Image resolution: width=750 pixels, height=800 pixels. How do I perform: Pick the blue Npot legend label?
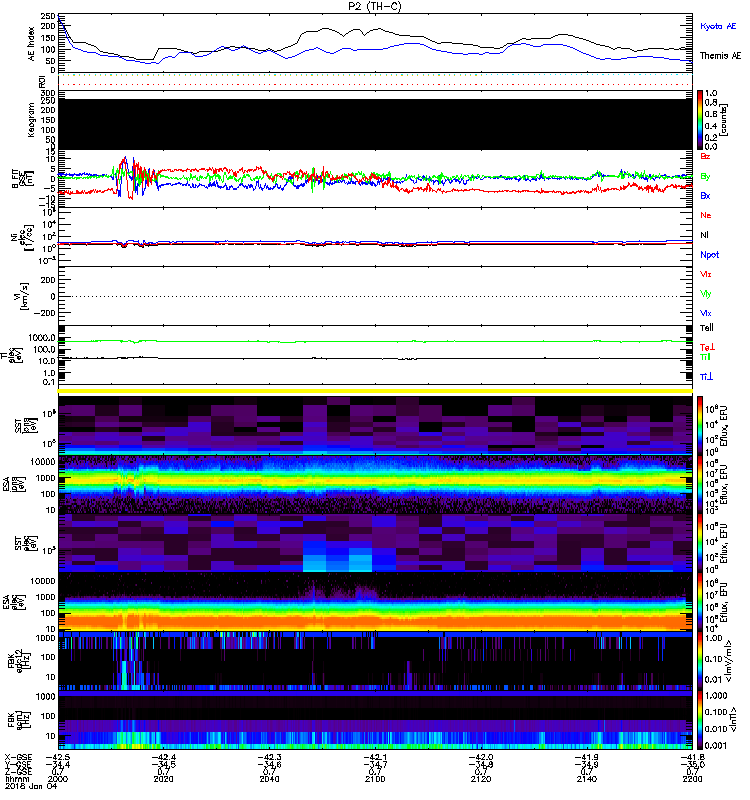709,255
